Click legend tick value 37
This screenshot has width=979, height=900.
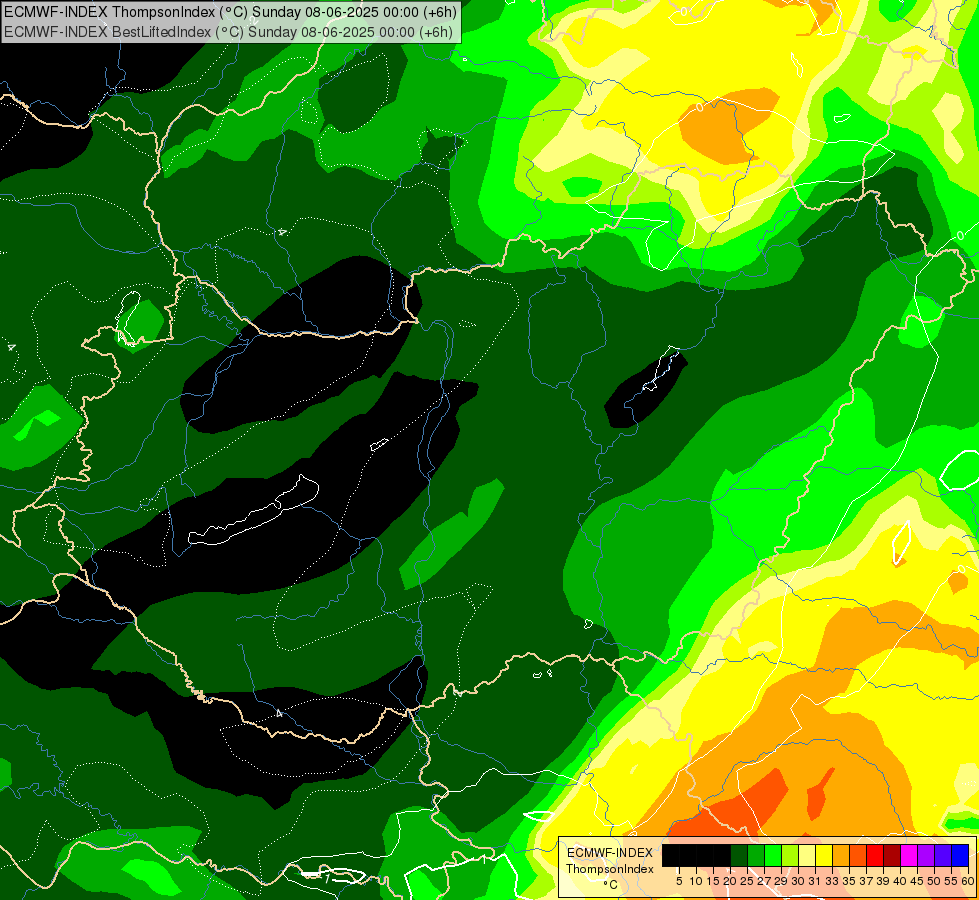(866, 881)
